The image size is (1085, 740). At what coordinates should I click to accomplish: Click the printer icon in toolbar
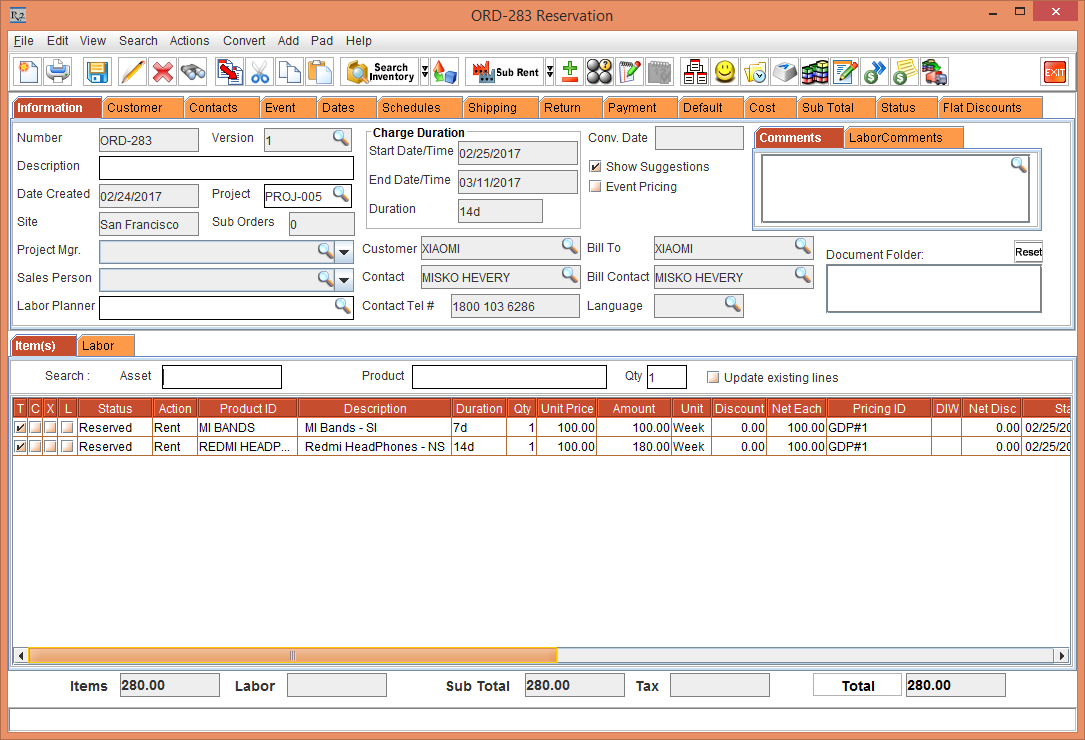click(58, 72)
